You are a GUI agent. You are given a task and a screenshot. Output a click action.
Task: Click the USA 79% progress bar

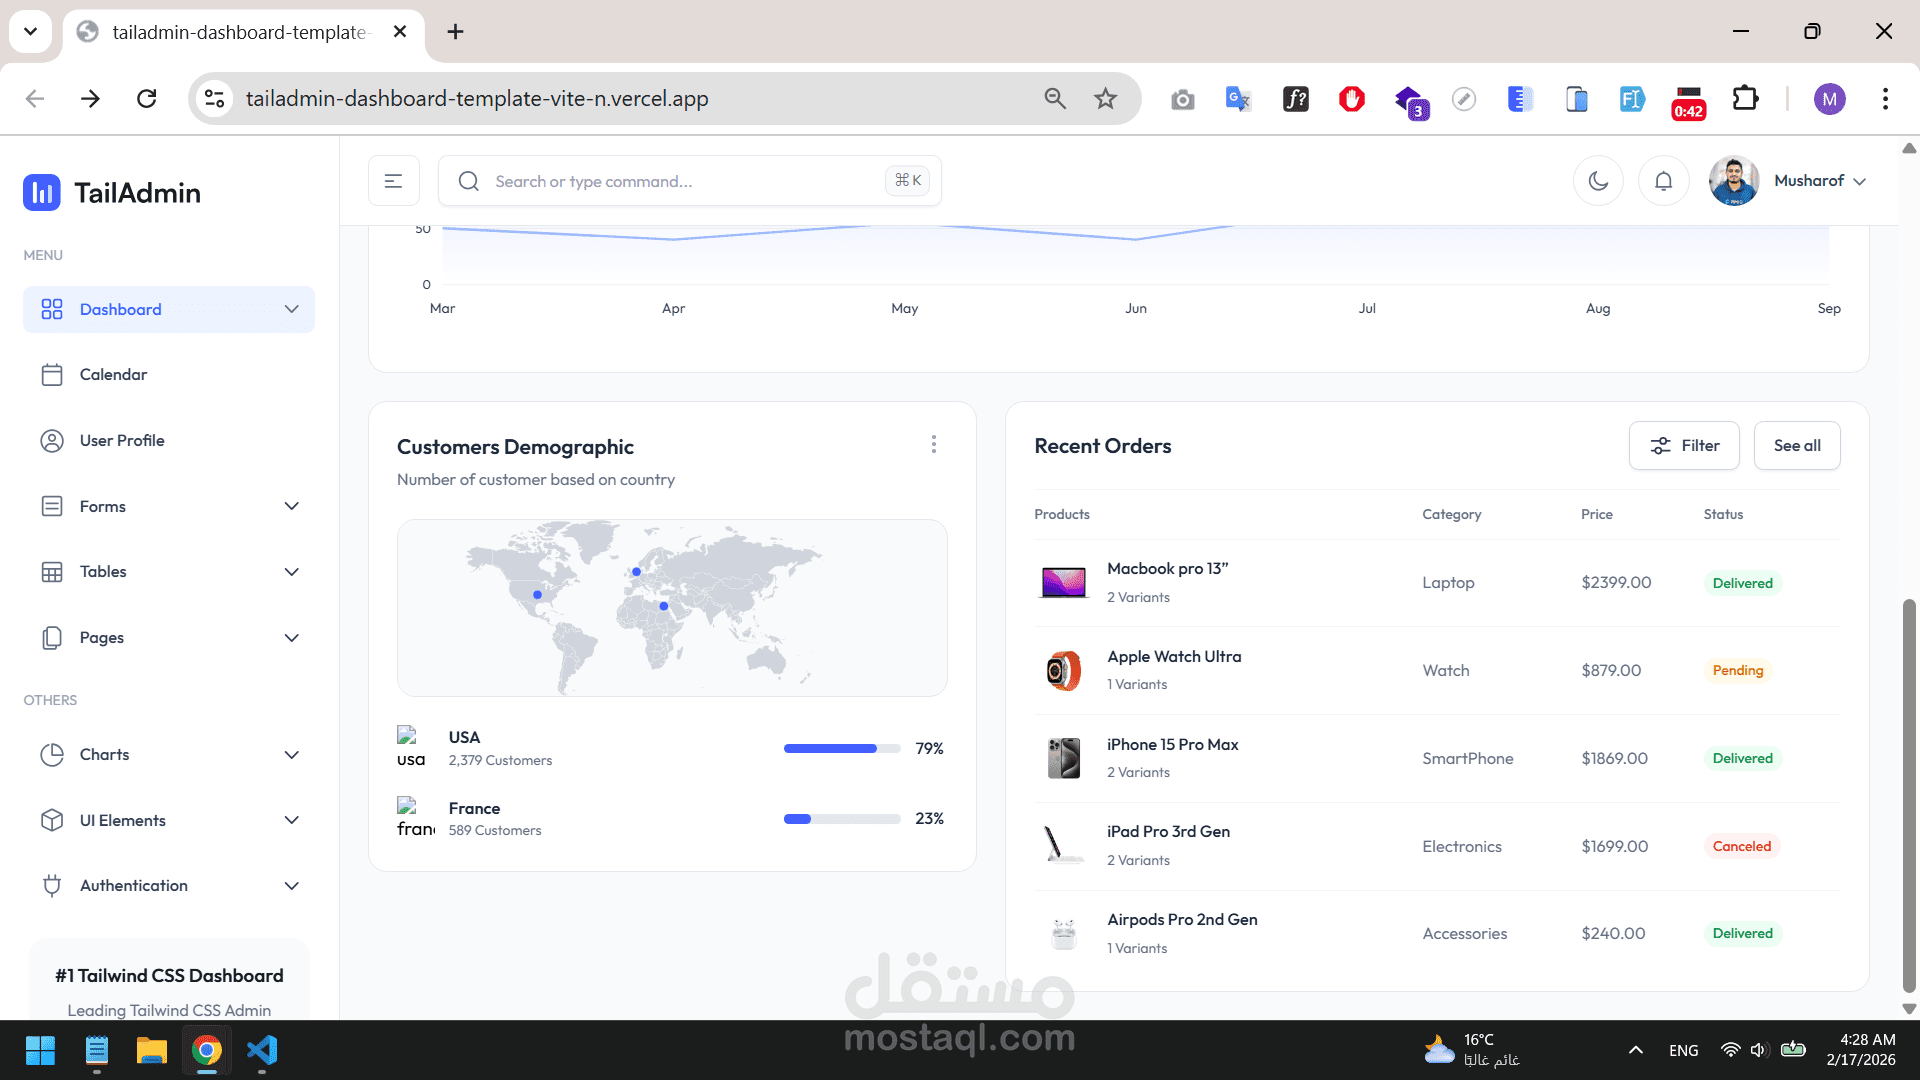pos(841,749)
